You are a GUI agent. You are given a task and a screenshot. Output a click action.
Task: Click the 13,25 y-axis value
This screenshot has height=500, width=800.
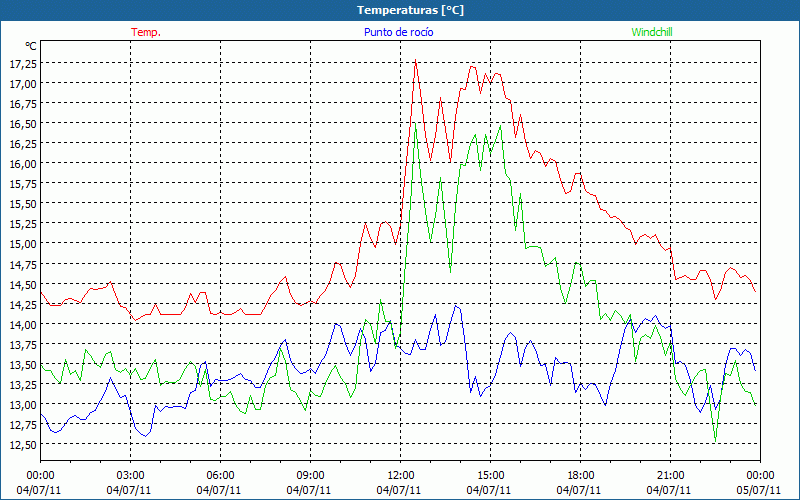[23, 384]
